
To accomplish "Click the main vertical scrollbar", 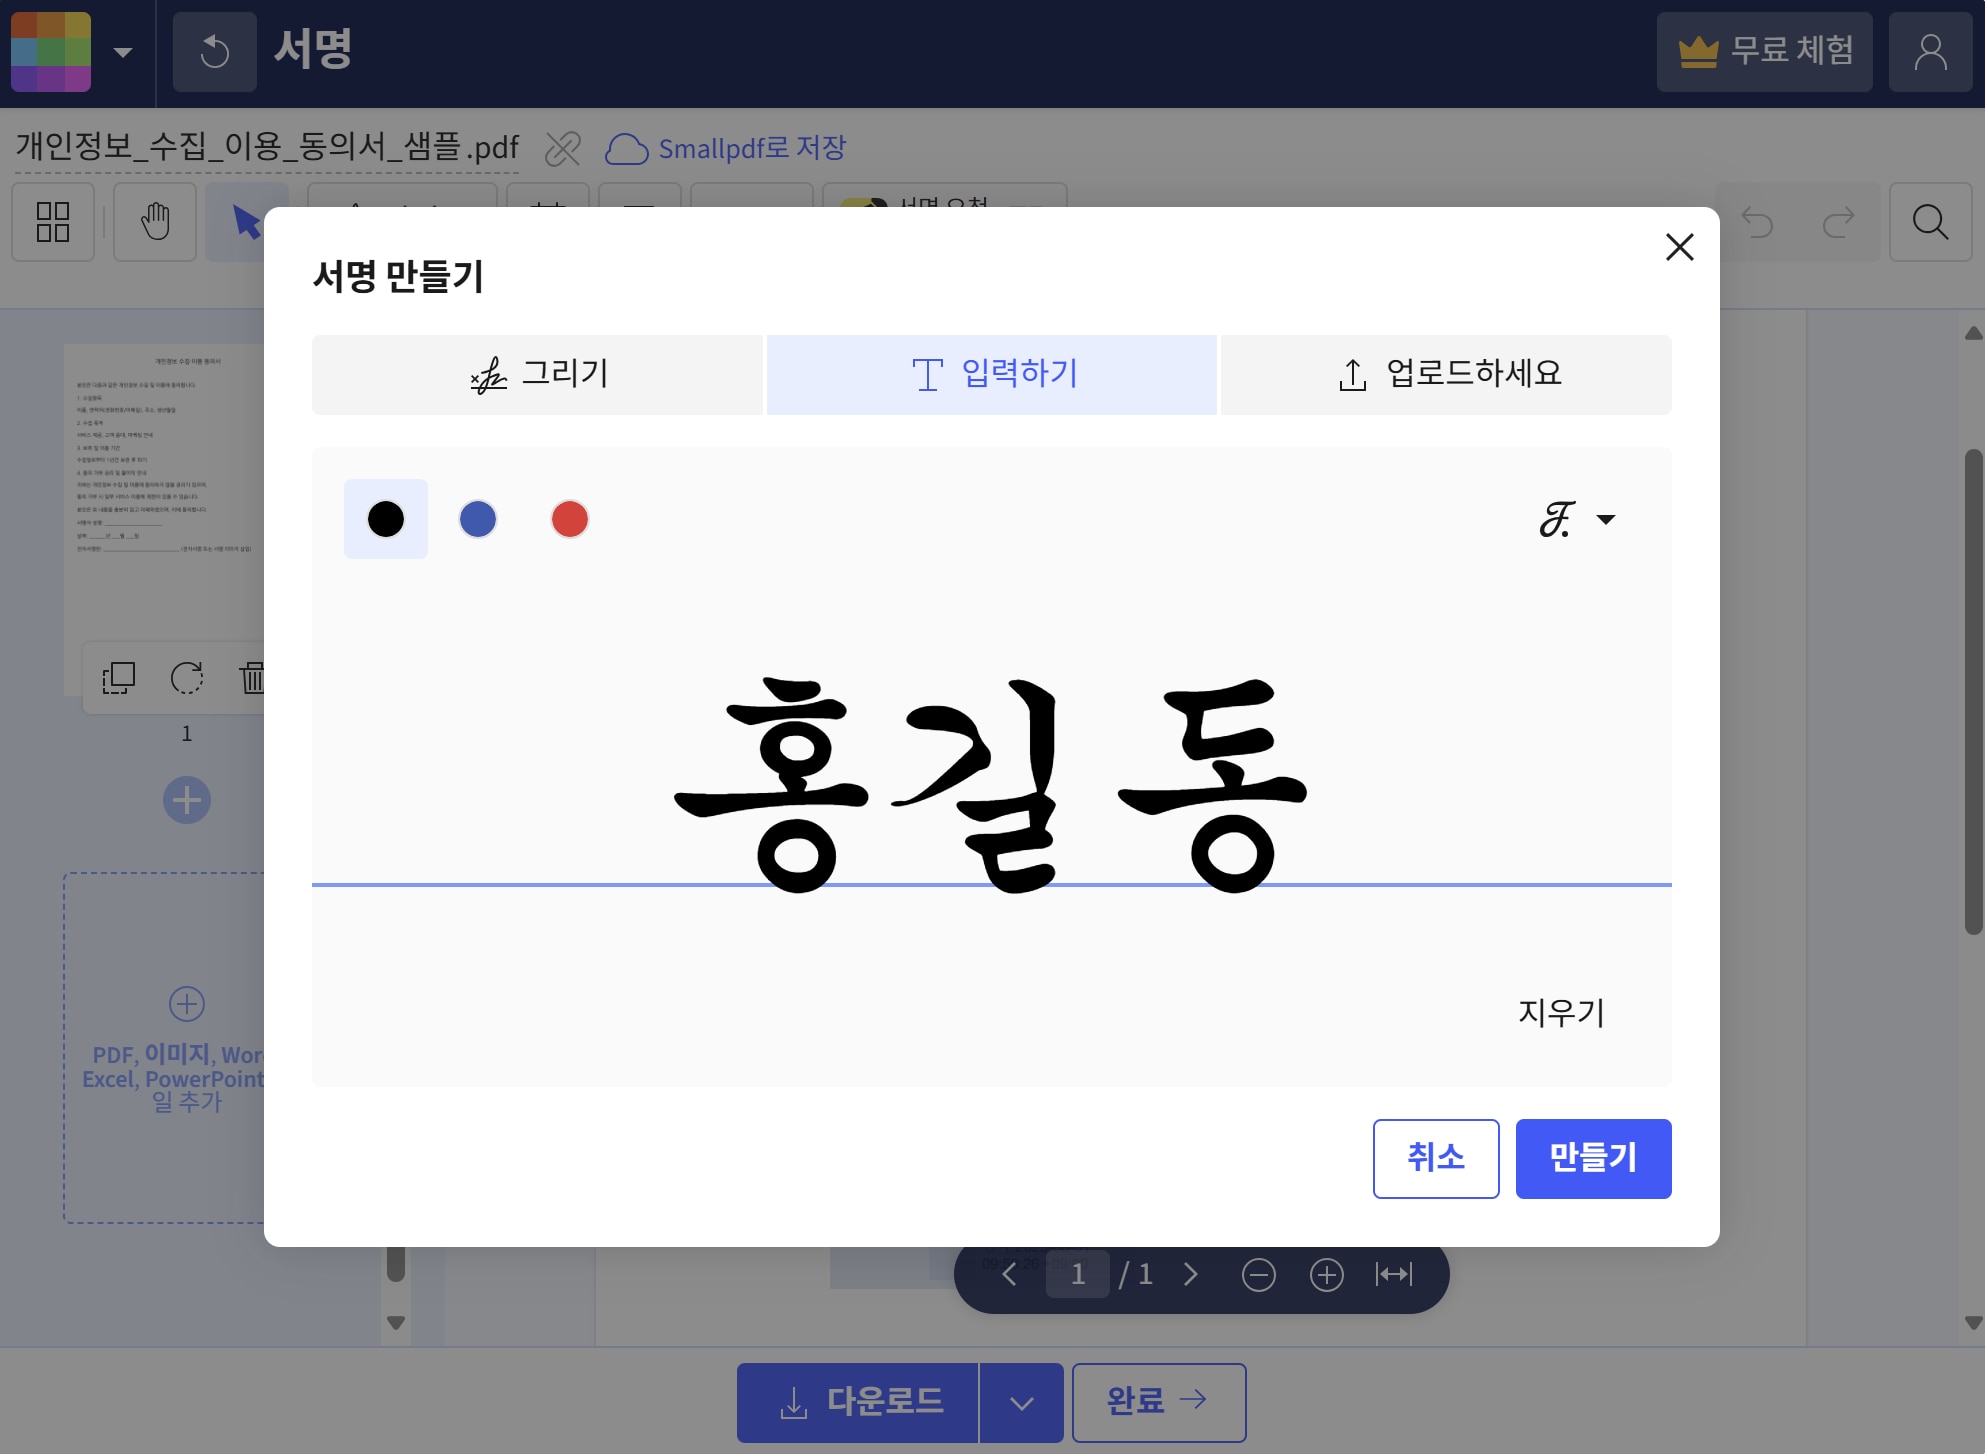I will tap(1973, 692).
